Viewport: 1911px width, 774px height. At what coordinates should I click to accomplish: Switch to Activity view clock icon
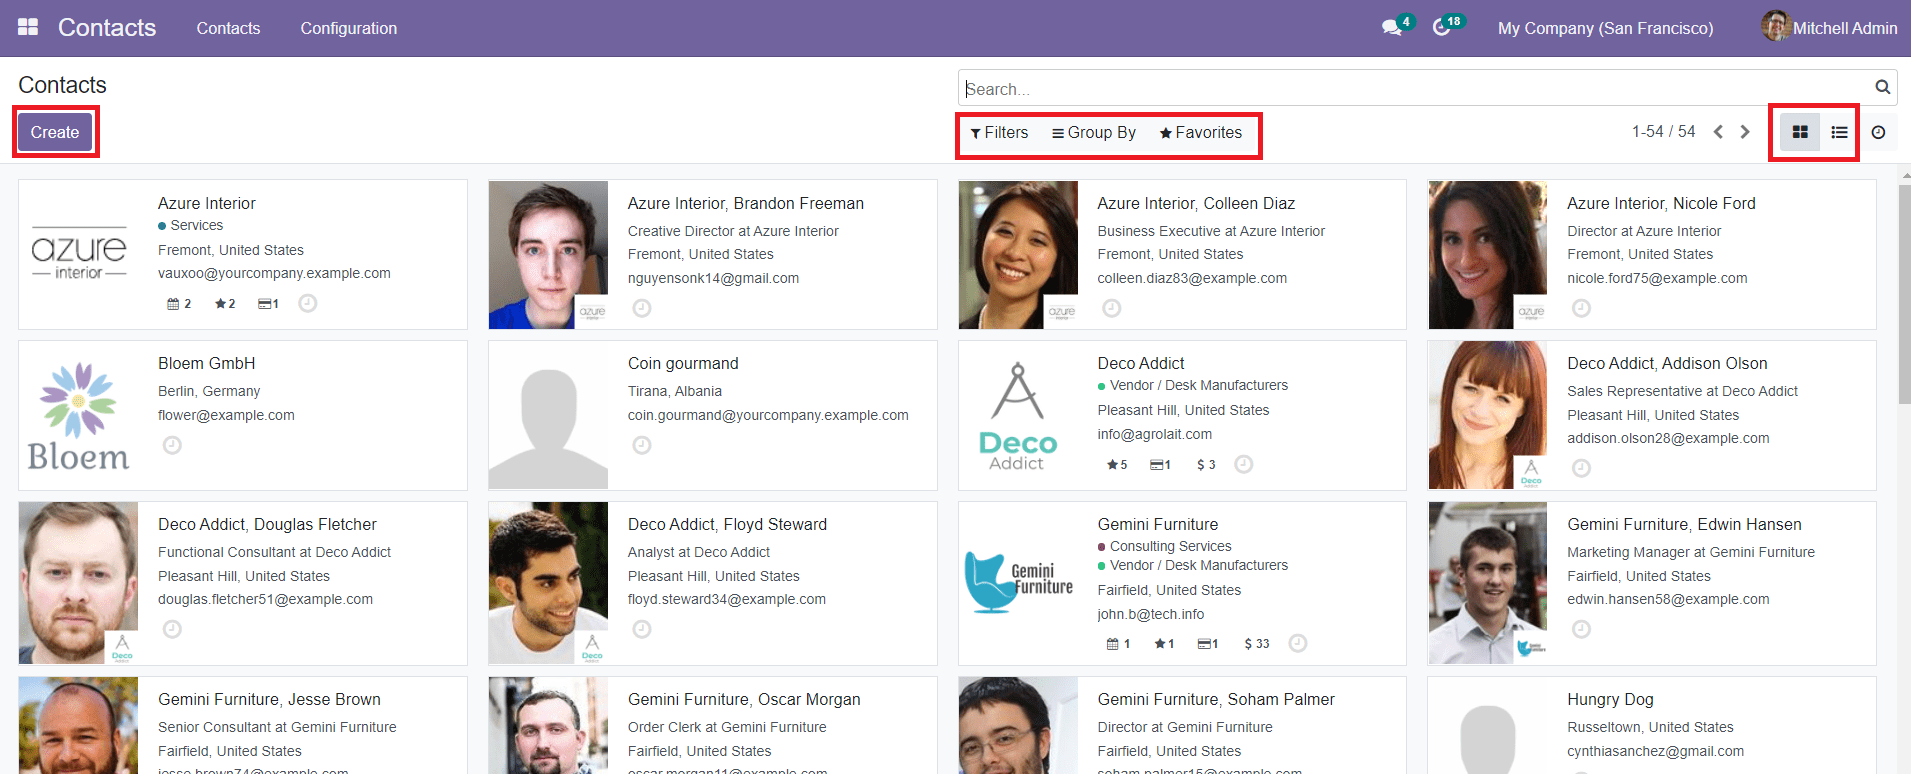pyautogui.click(x=1878, y=132)
